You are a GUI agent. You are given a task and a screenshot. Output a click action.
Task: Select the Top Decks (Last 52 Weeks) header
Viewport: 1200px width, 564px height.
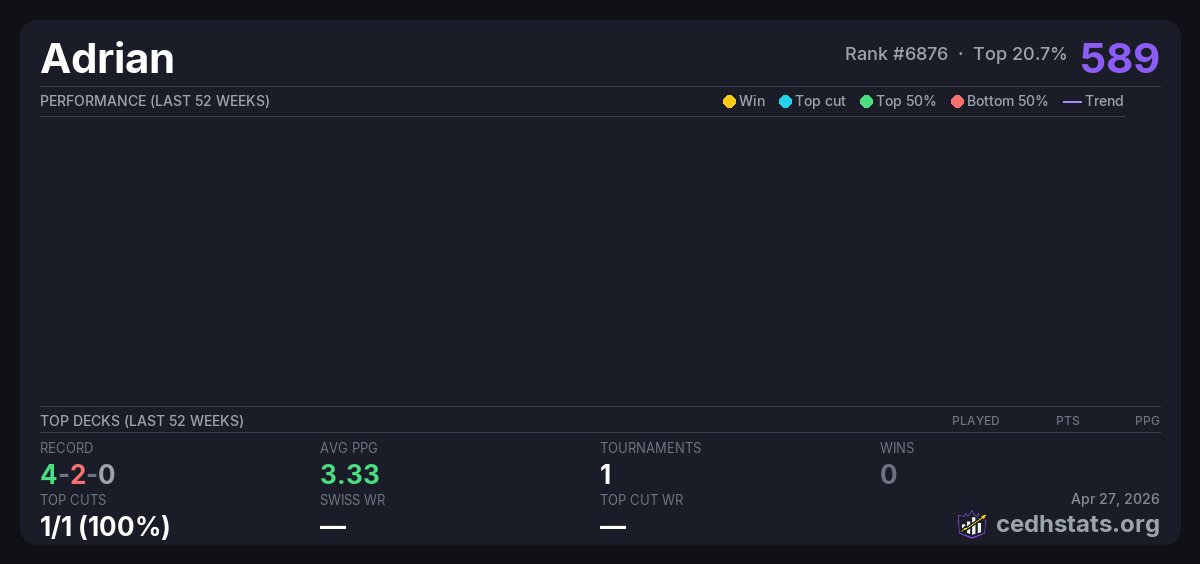click(x=142, y=421)
